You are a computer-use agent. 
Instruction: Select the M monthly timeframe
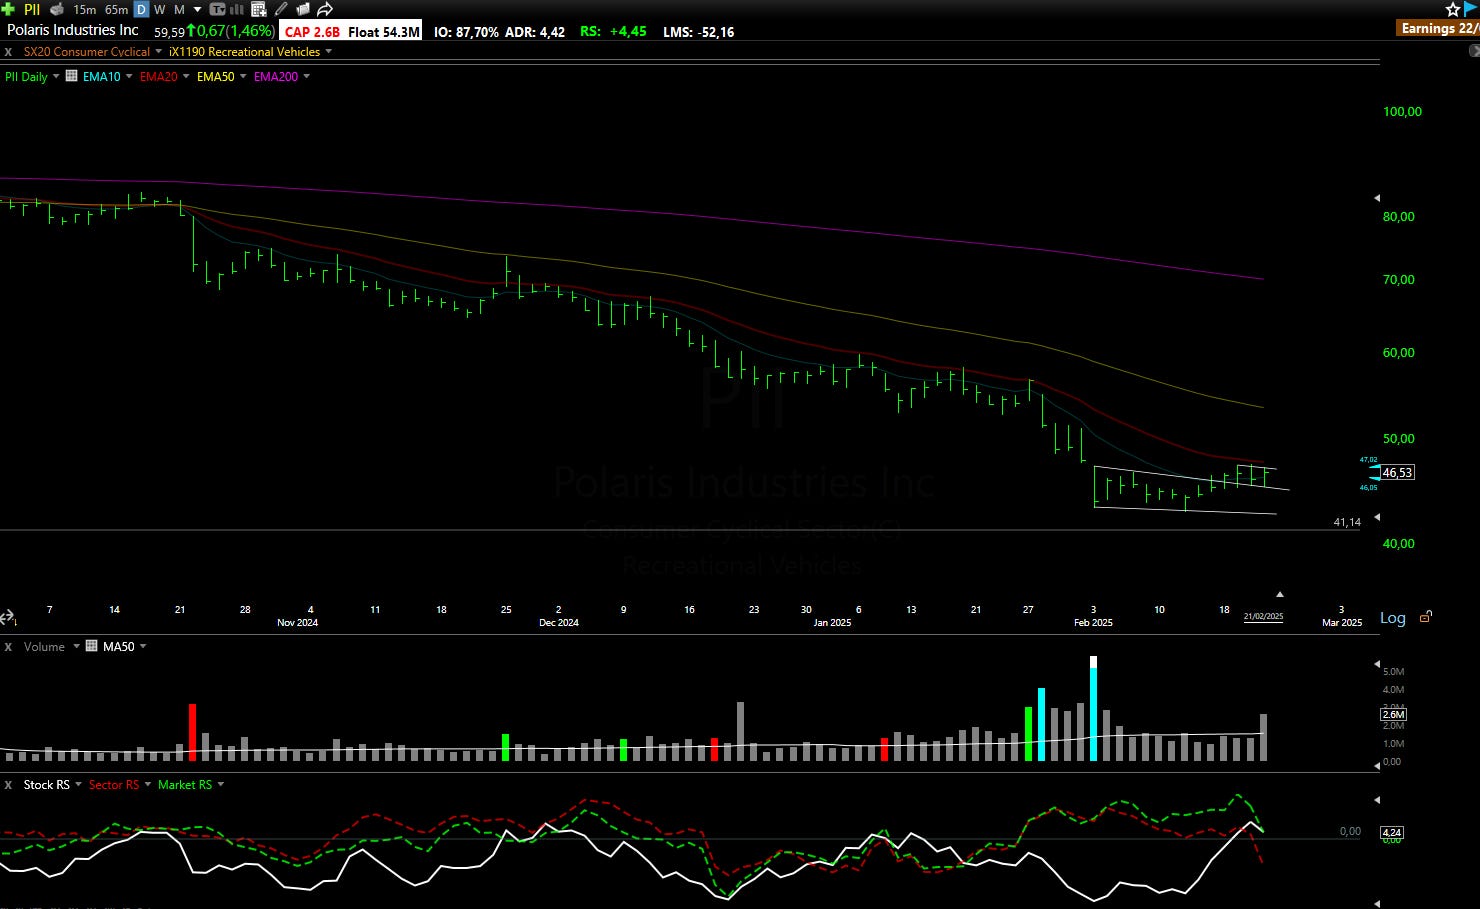click(180, 9)
